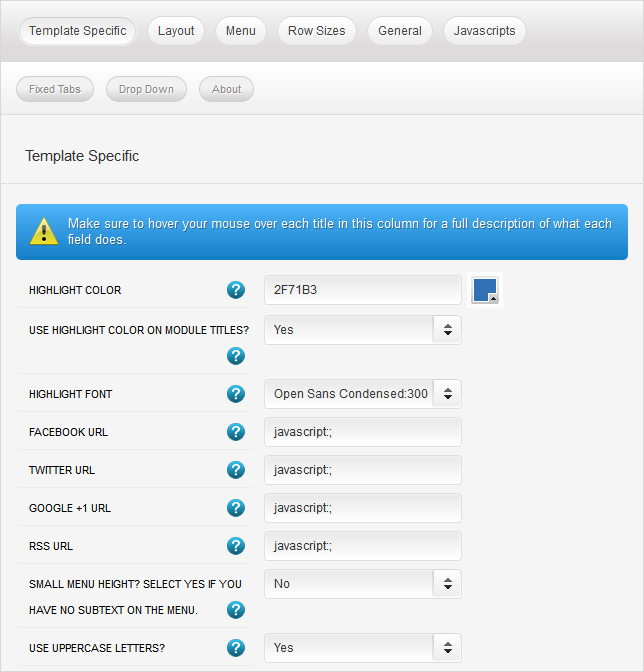Expand the Highlight Font dropdown
The height and width of the screenshot is (672, 644).
click(362, 394)
